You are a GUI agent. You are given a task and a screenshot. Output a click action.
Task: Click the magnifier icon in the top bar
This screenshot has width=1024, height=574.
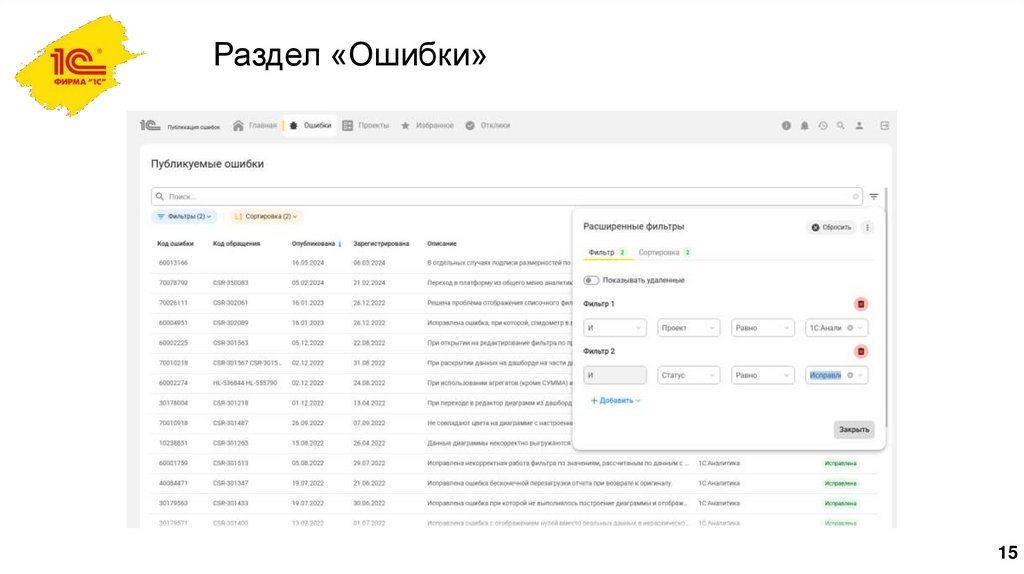[841, 125]
